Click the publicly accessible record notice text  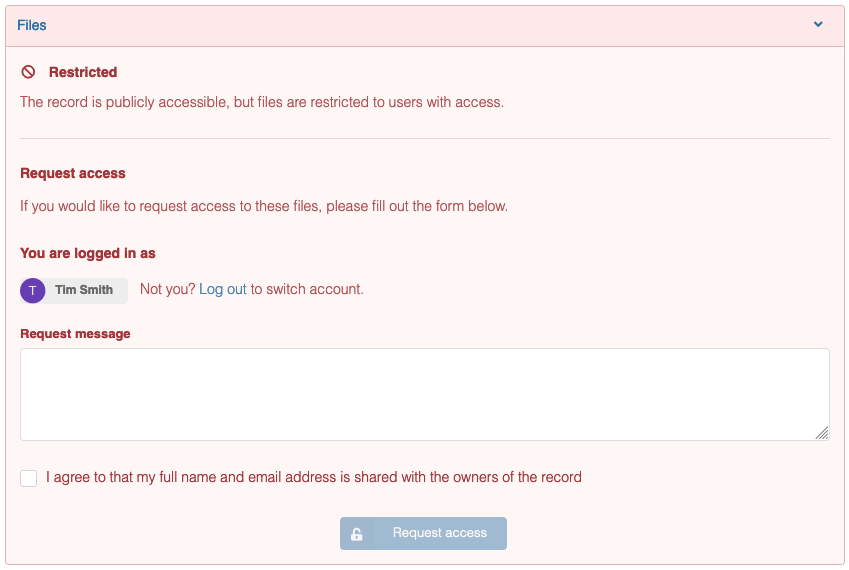coord(262,102)
